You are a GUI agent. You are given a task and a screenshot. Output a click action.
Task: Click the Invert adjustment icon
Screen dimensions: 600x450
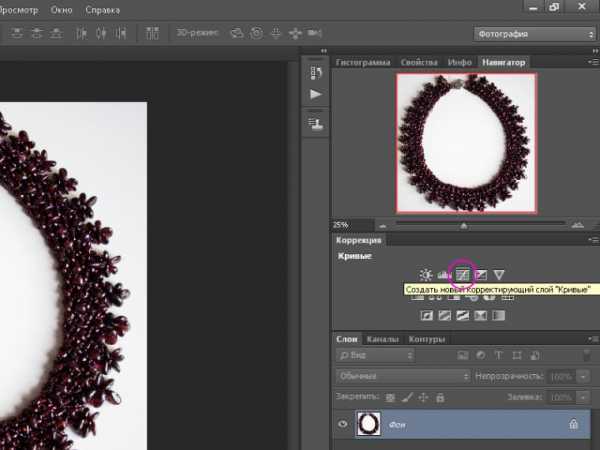(x=427, y=315)
